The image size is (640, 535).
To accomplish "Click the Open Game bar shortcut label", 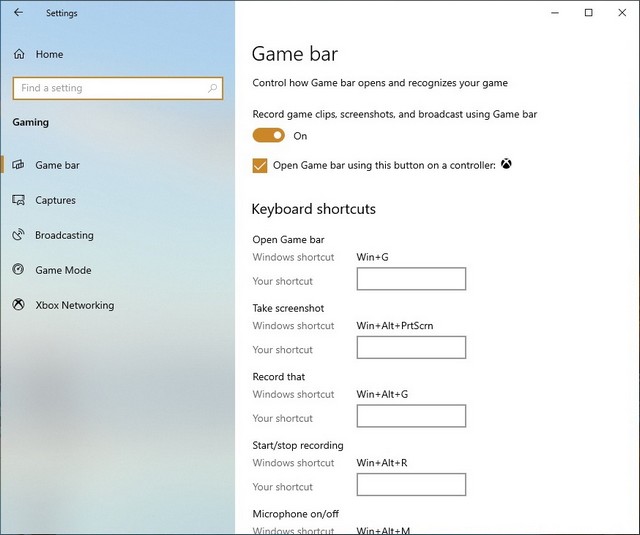I will click(x=288, y=240).
